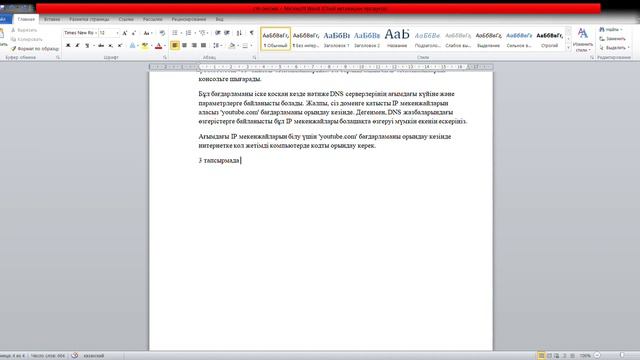The width and height of the screenshot is (640, 360).
Task: Click the Найти (Find) button
Action: [610, 30]
